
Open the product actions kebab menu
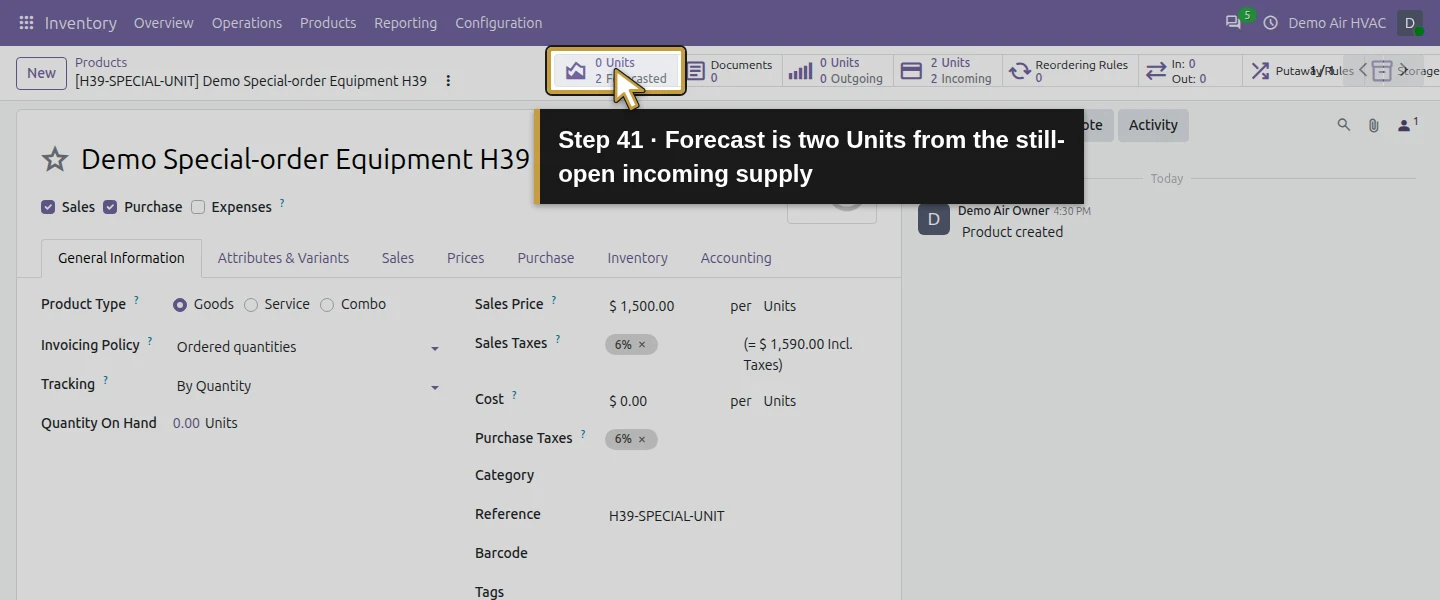coord(448,80)
